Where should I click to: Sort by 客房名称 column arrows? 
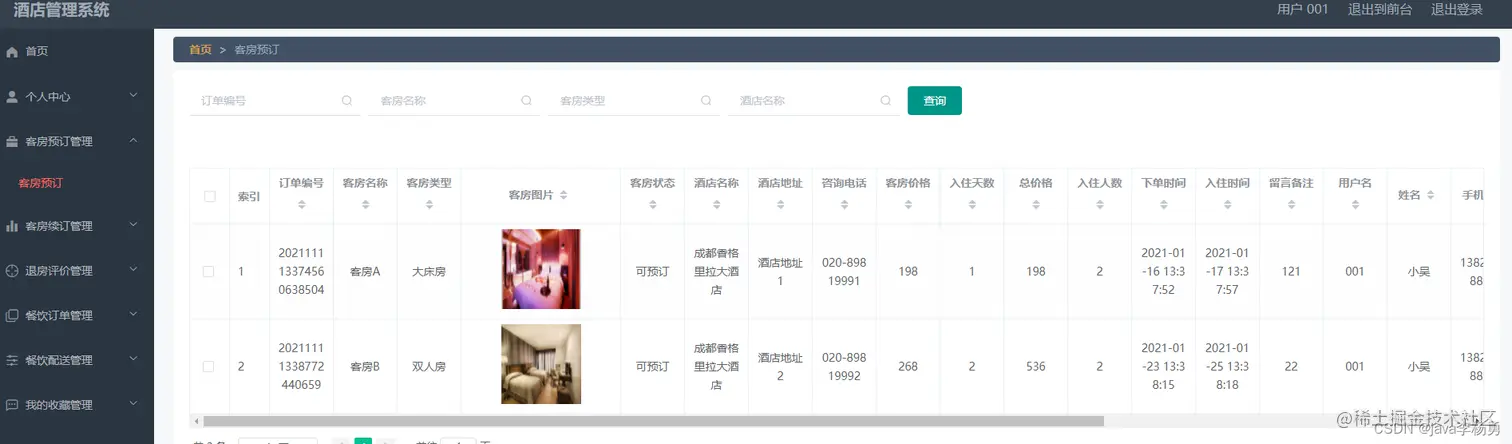[365, 204]
